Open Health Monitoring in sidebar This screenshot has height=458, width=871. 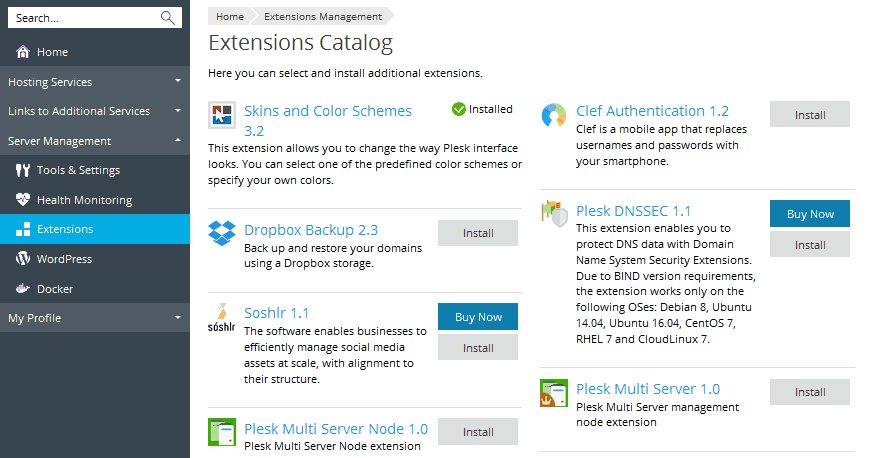[x=84, y=200]
